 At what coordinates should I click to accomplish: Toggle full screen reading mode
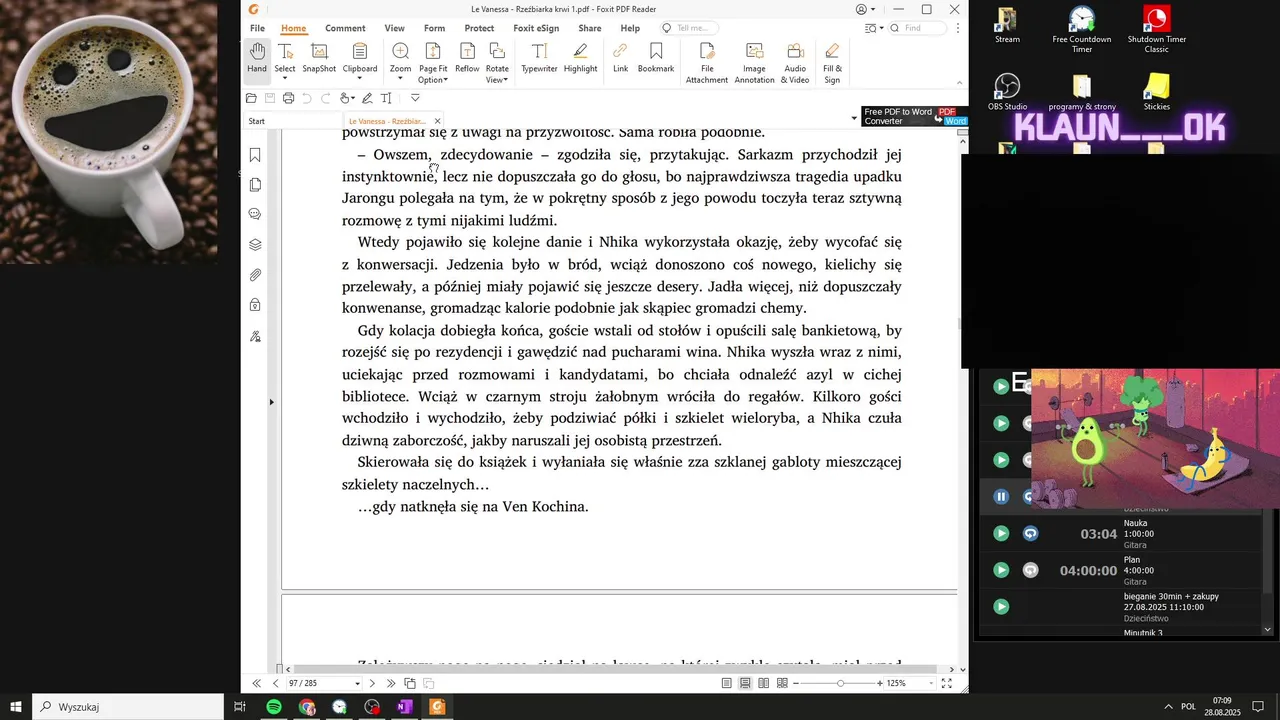[x=947, y=683]
